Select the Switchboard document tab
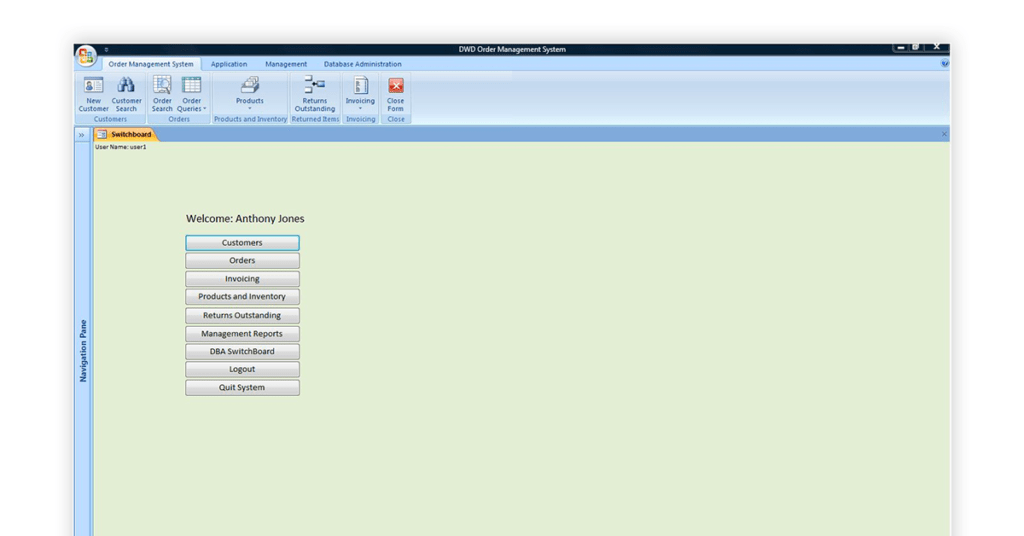The width and height of the screenshot is (1024, 536). click(x=126, y=134)
